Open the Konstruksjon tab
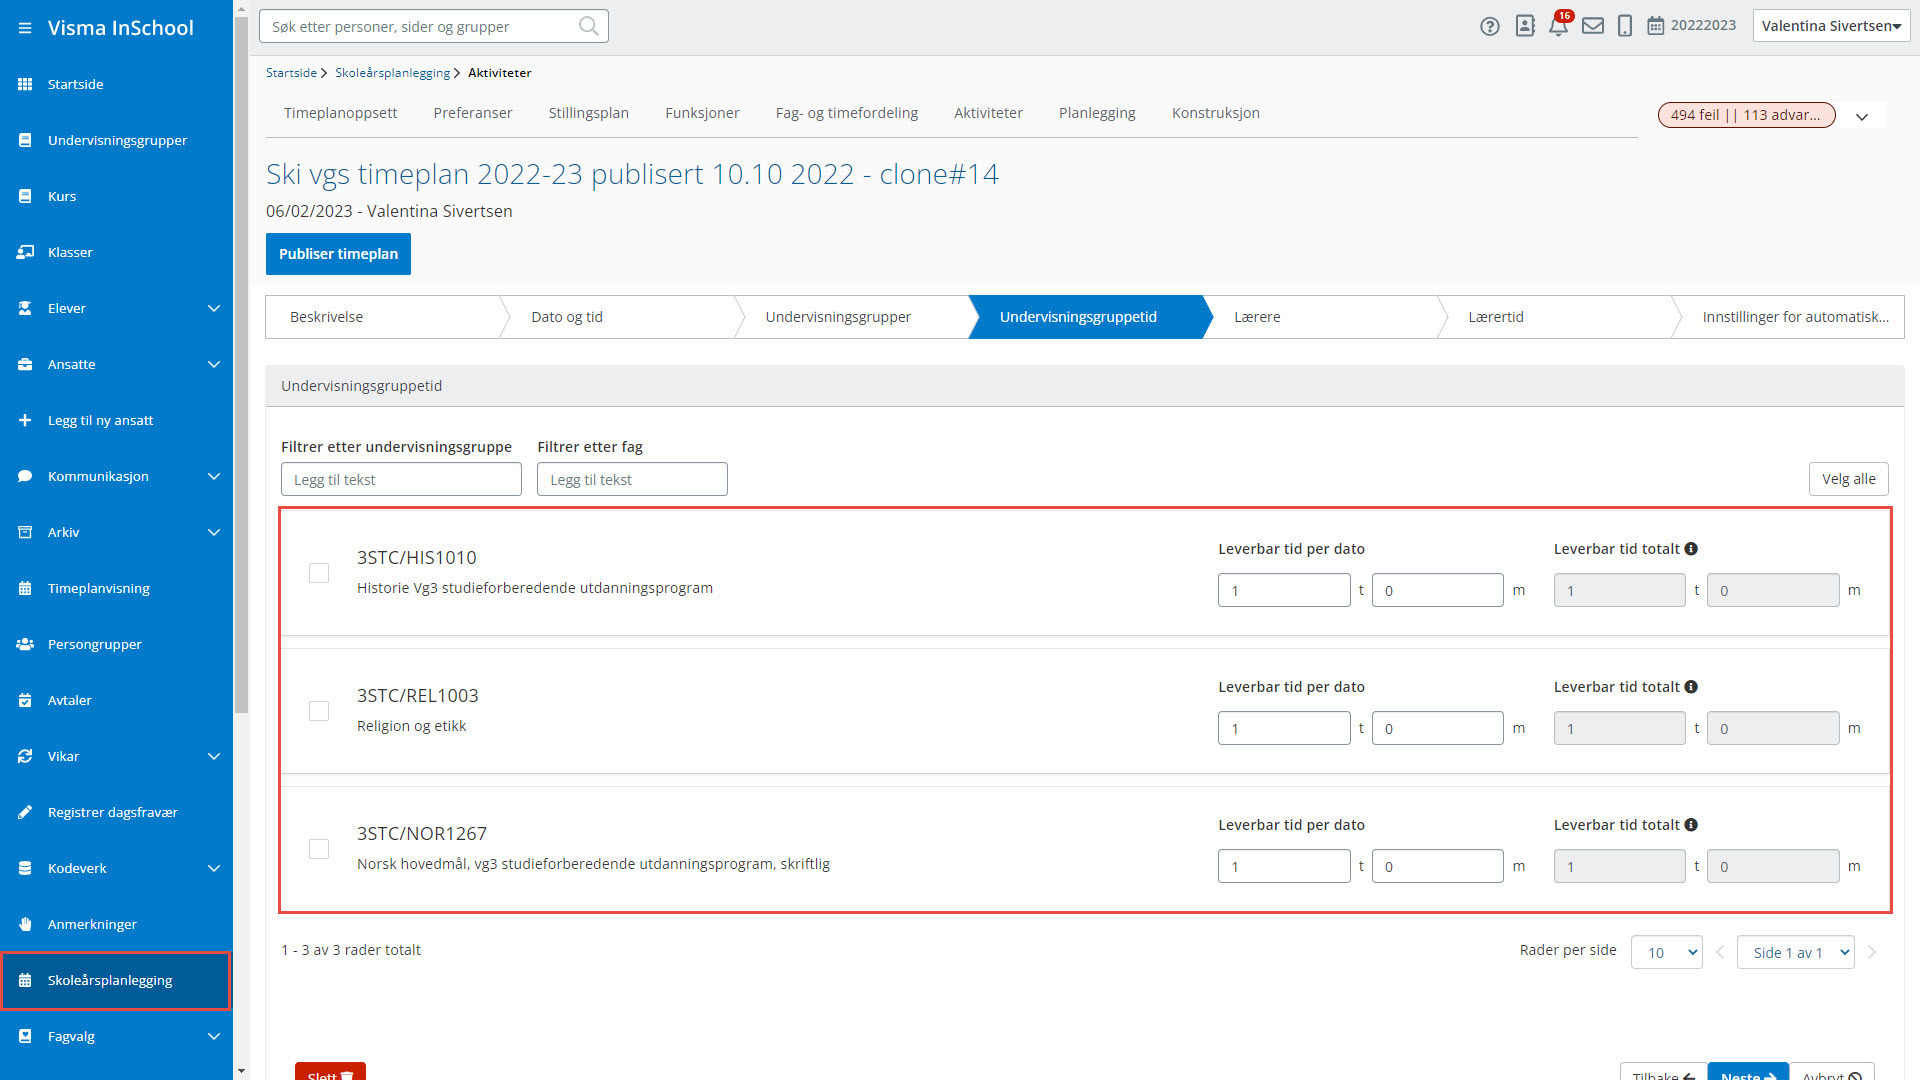Image resolution: width=1920 pixels, height=1080 pixels. (1215, 113)
